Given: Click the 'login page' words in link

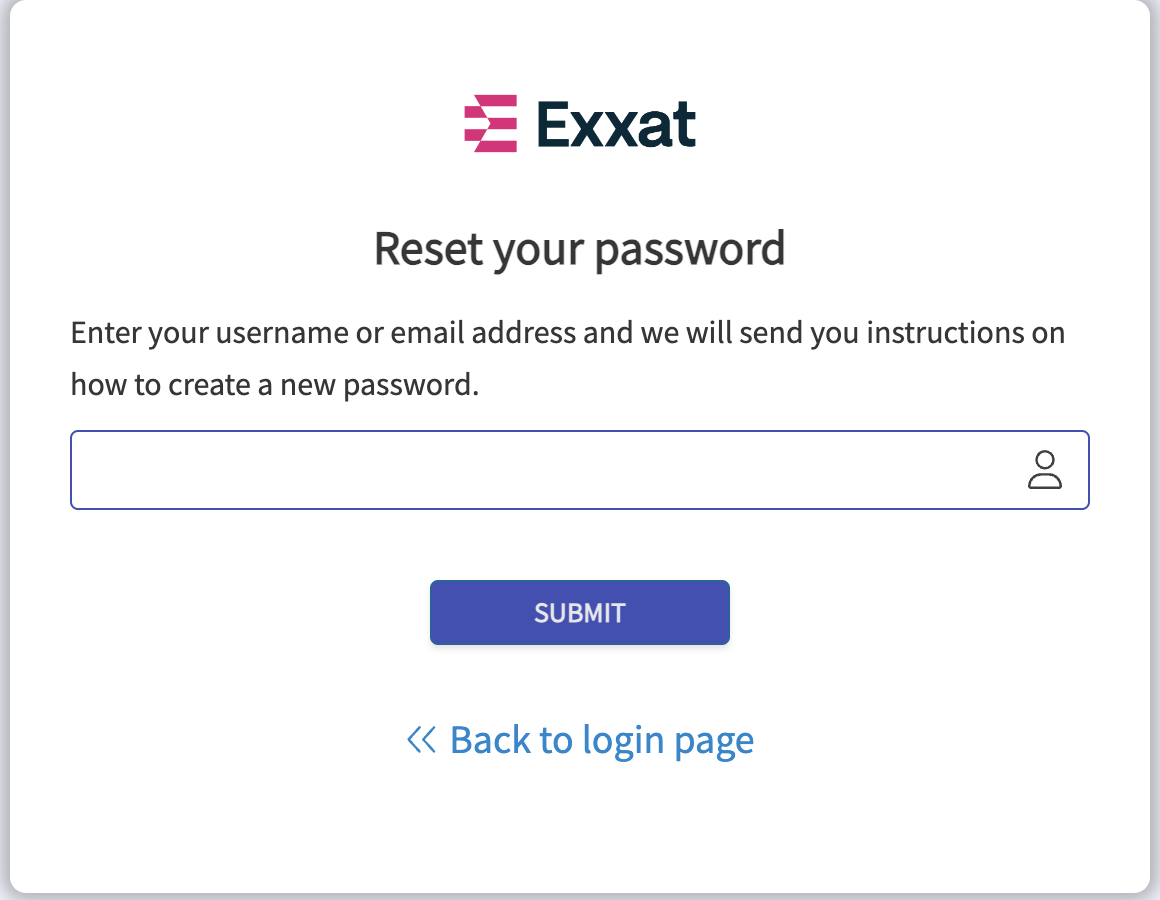Looking at the screenshot, I should click(x=668, y=742).
